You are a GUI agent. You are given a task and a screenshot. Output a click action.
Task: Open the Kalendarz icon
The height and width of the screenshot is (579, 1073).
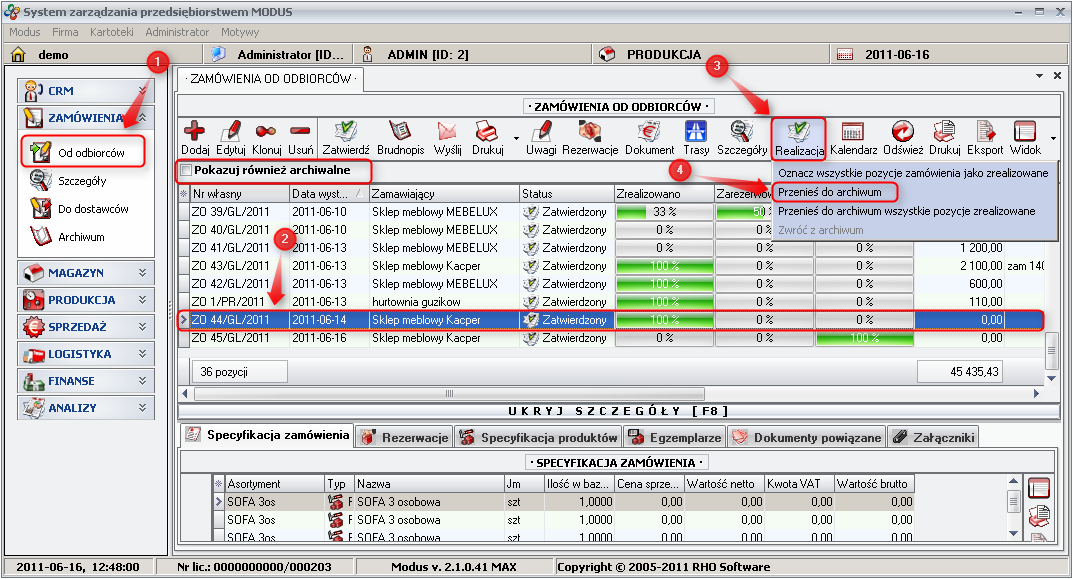coord(851,137)
